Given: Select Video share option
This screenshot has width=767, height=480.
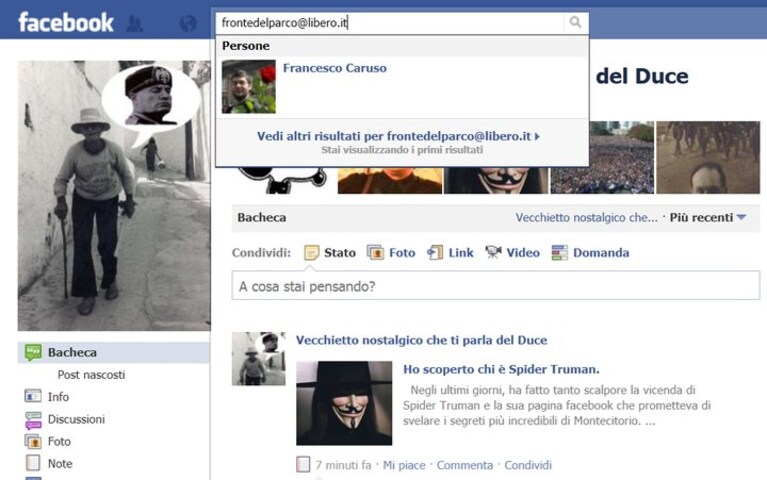Looking at the screenshot, I should pyautogui.click(x=523, y=252).
